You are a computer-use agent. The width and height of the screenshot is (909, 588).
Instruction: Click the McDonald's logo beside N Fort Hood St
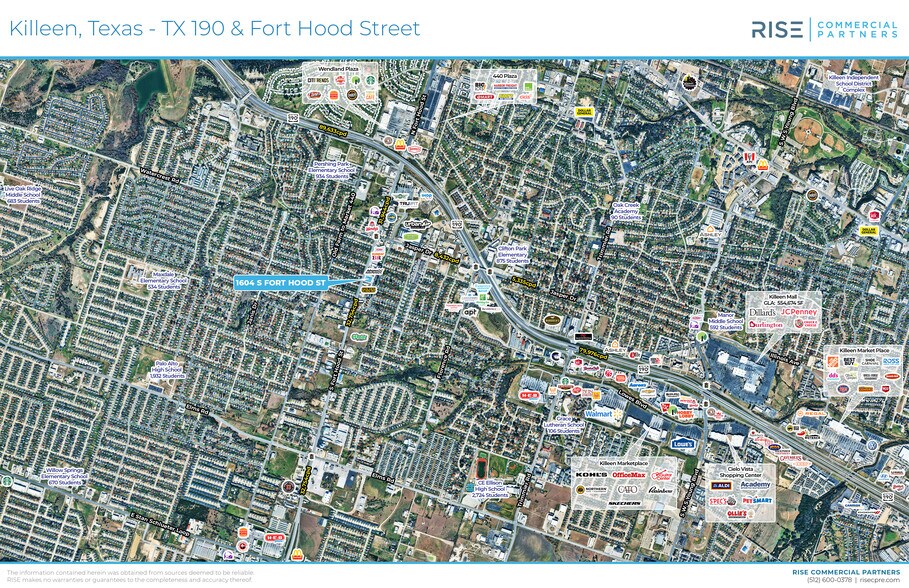pyautogui.click(x=400, y=142)
